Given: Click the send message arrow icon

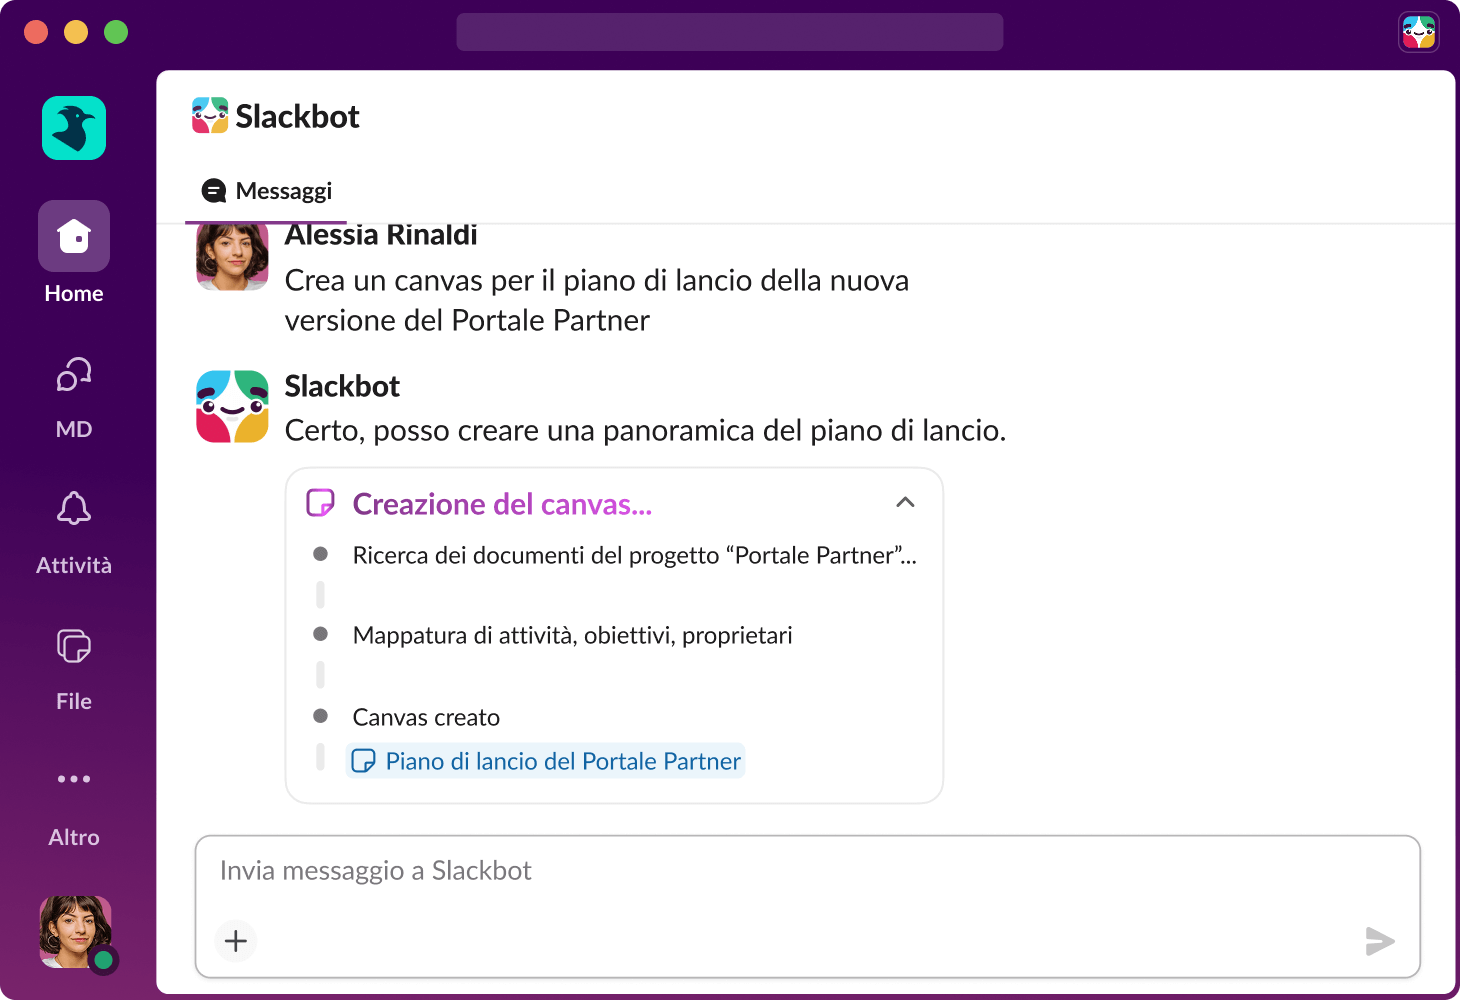Looking at the screenshot, I should (1380, 941).
